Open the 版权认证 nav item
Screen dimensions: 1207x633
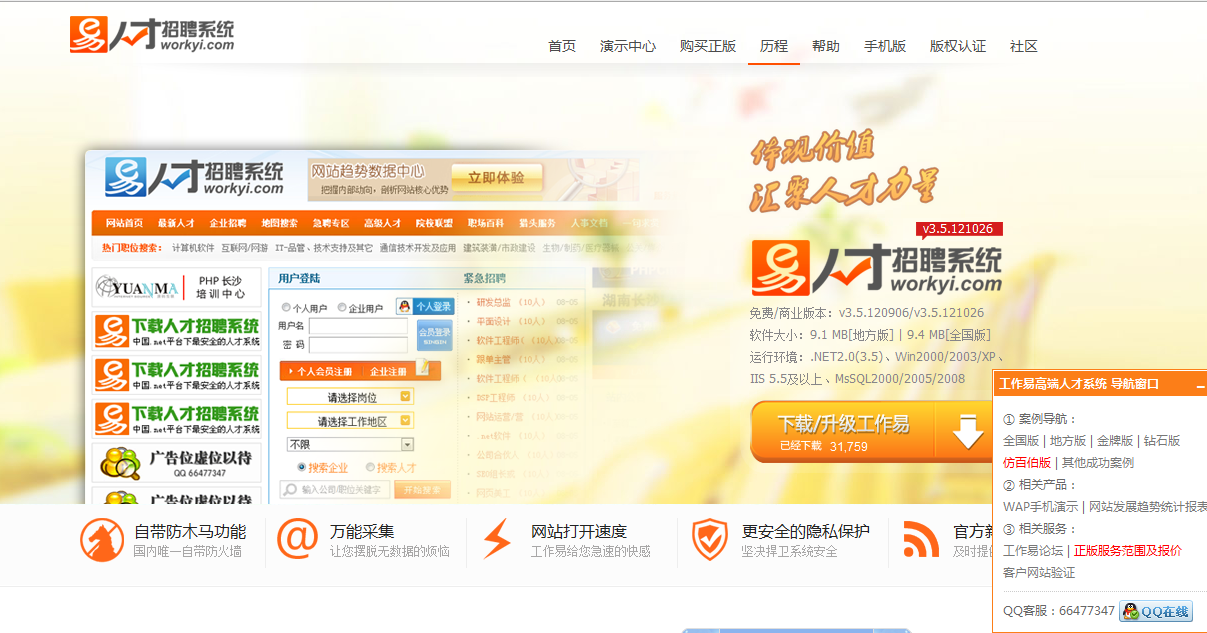coord(958,46)
